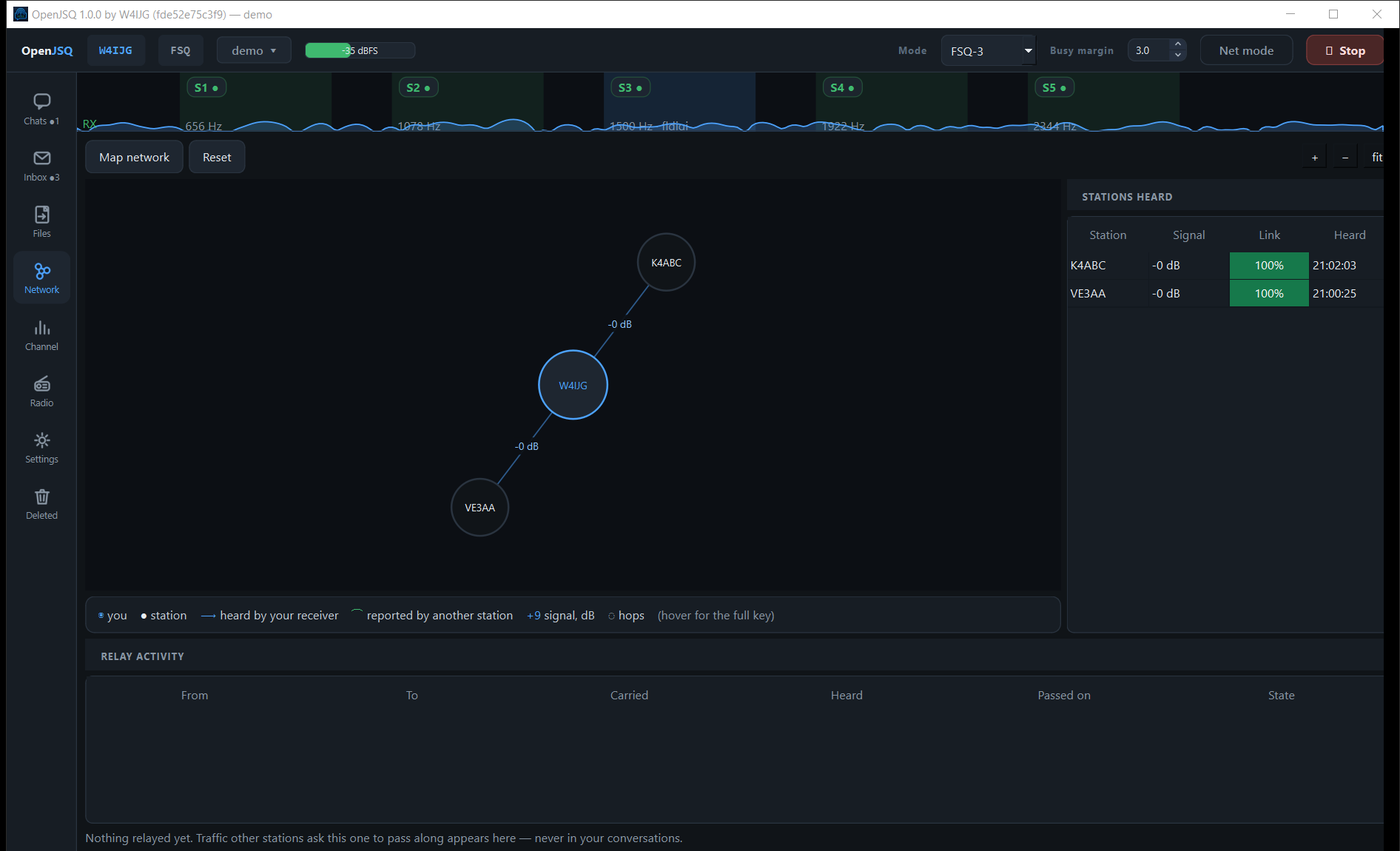The height and width of the screenshot is (851, 1400).
Task: Open the Channel view in the sidebar
Action: [42, 335]
